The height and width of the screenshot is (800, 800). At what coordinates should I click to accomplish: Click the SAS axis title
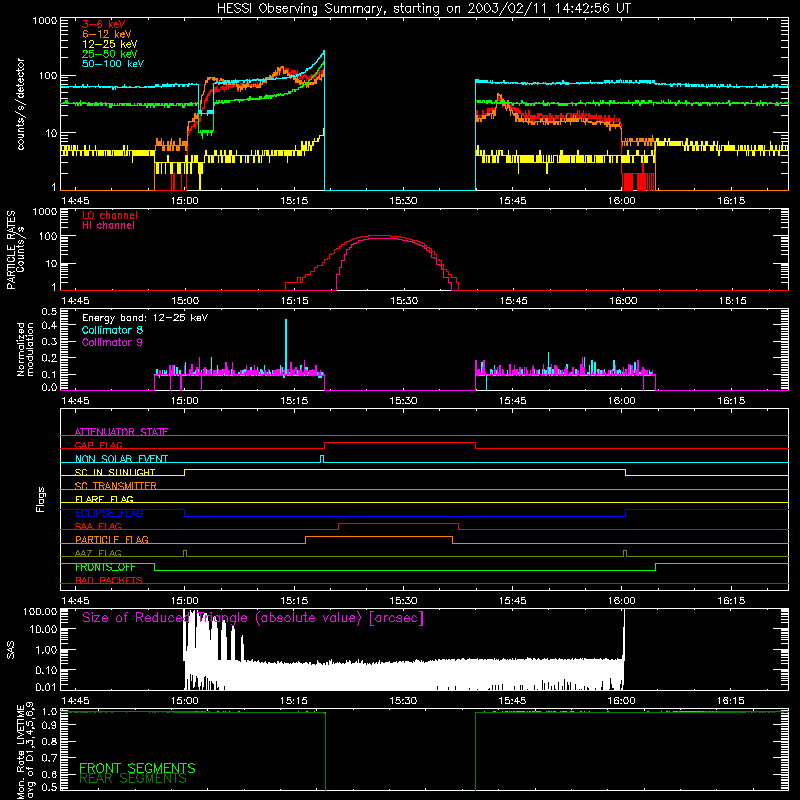11,650
